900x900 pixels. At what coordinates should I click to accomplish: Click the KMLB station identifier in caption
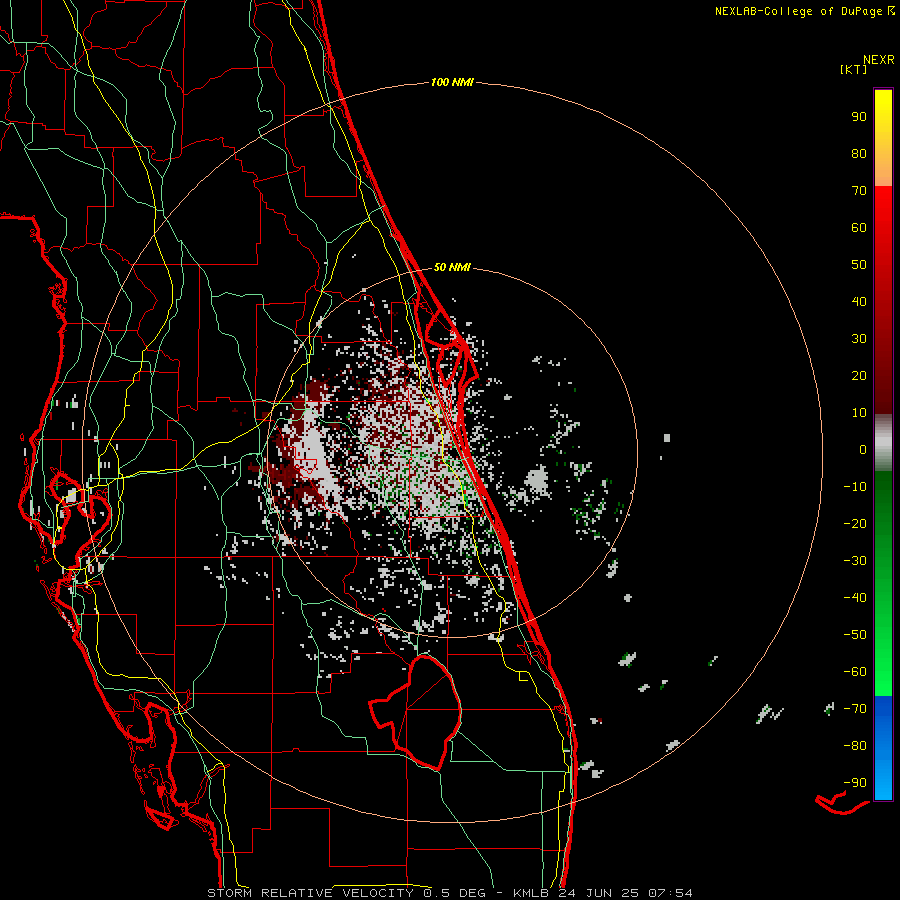tap(531, 893)
